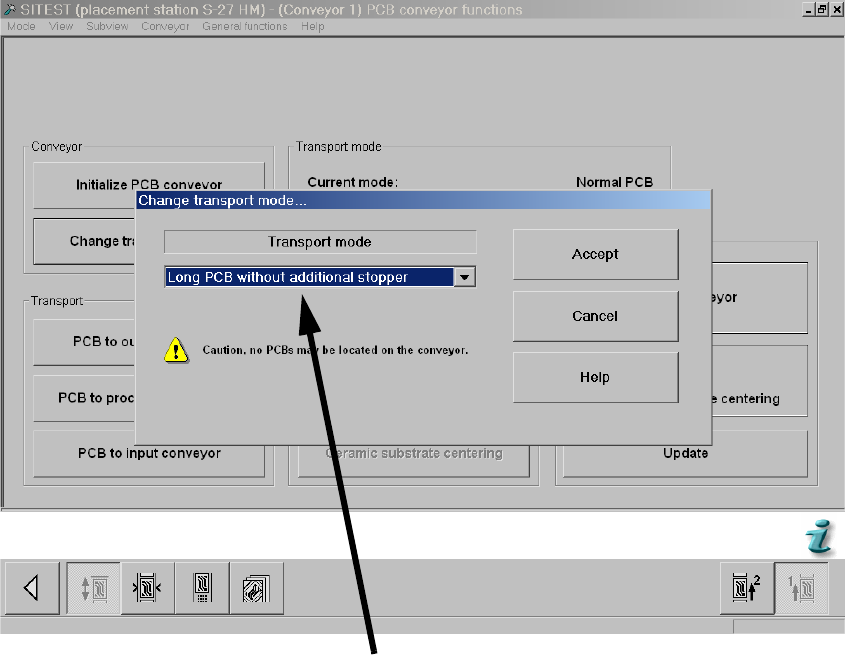Click the Transport mode header label
845x655 pixels.
pos(320,242)
